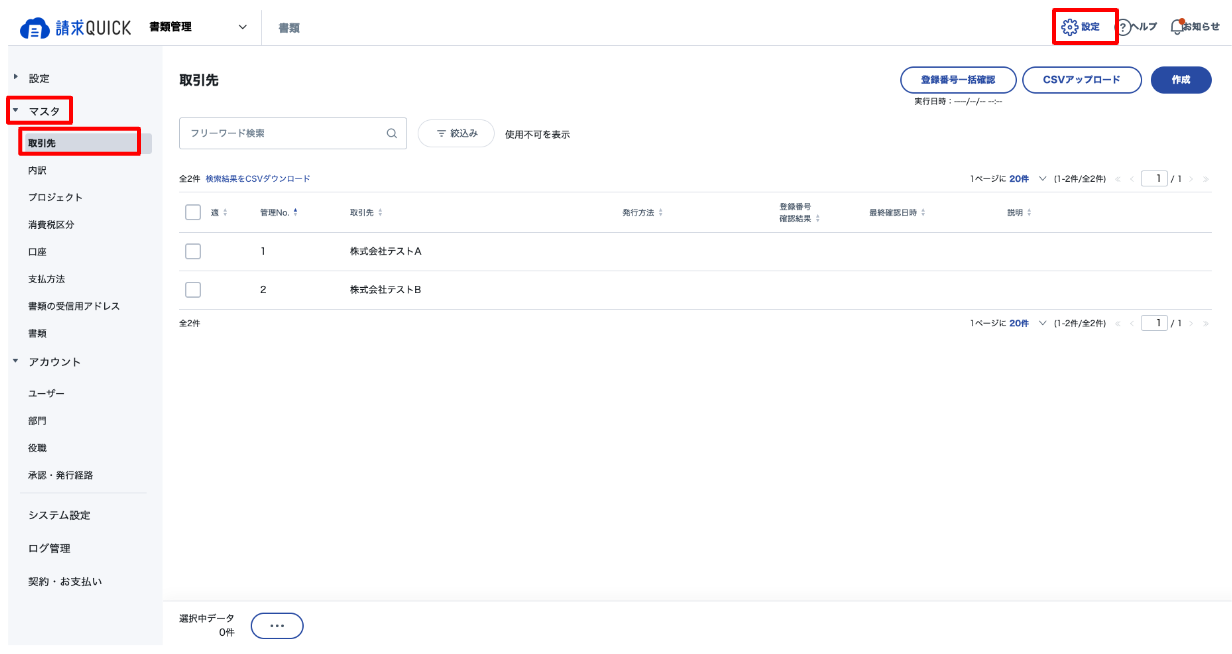
Task: Switch to the 書類 header tab
Action: coord(289,28)
